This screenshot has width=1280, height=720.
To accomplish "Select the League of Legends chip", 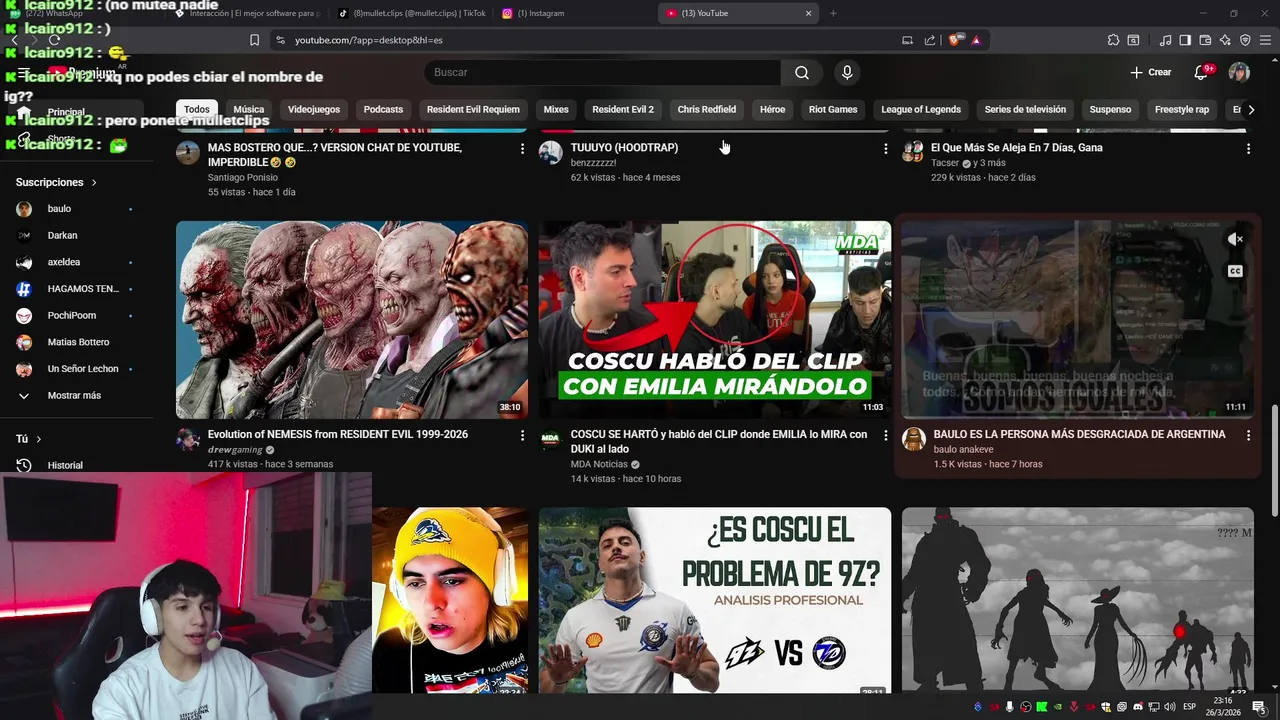I will (x=921, y=110).
